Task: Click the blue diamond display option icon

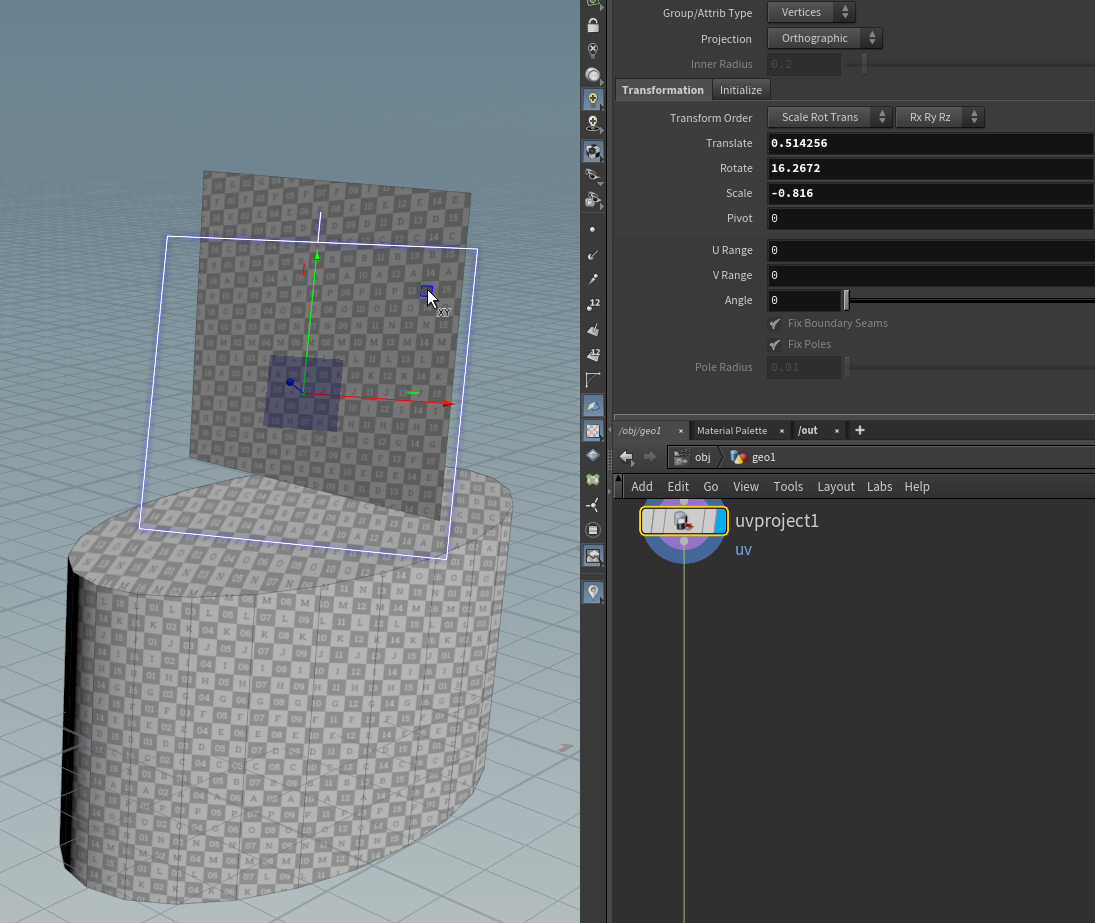Action: [x=593, y=455]
